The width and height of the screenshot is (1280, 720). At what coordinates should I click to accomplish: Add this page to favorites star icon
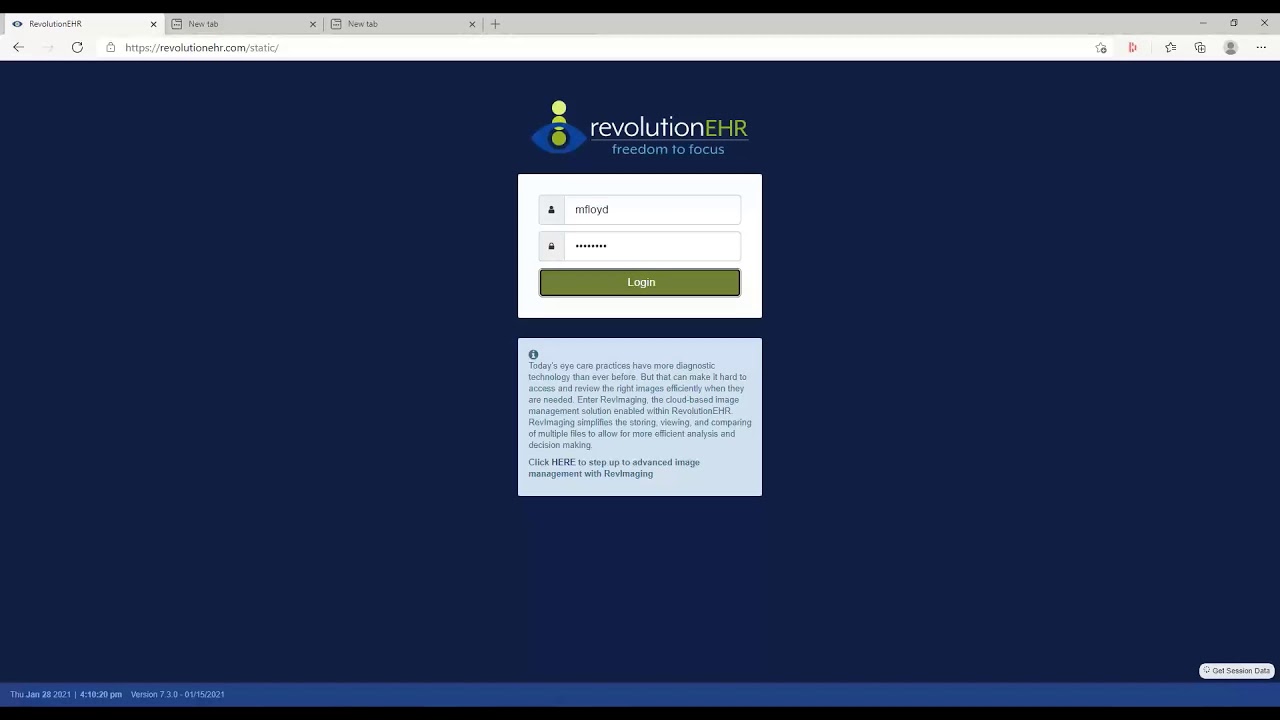tap(1101, 47)
